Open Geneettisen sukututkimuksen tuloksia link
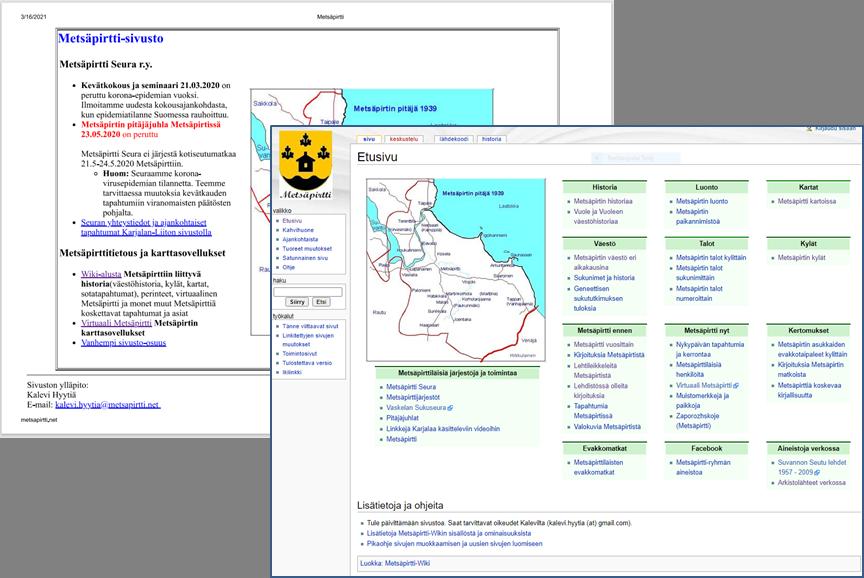This screenshot has width=864, height=578. 598,299
